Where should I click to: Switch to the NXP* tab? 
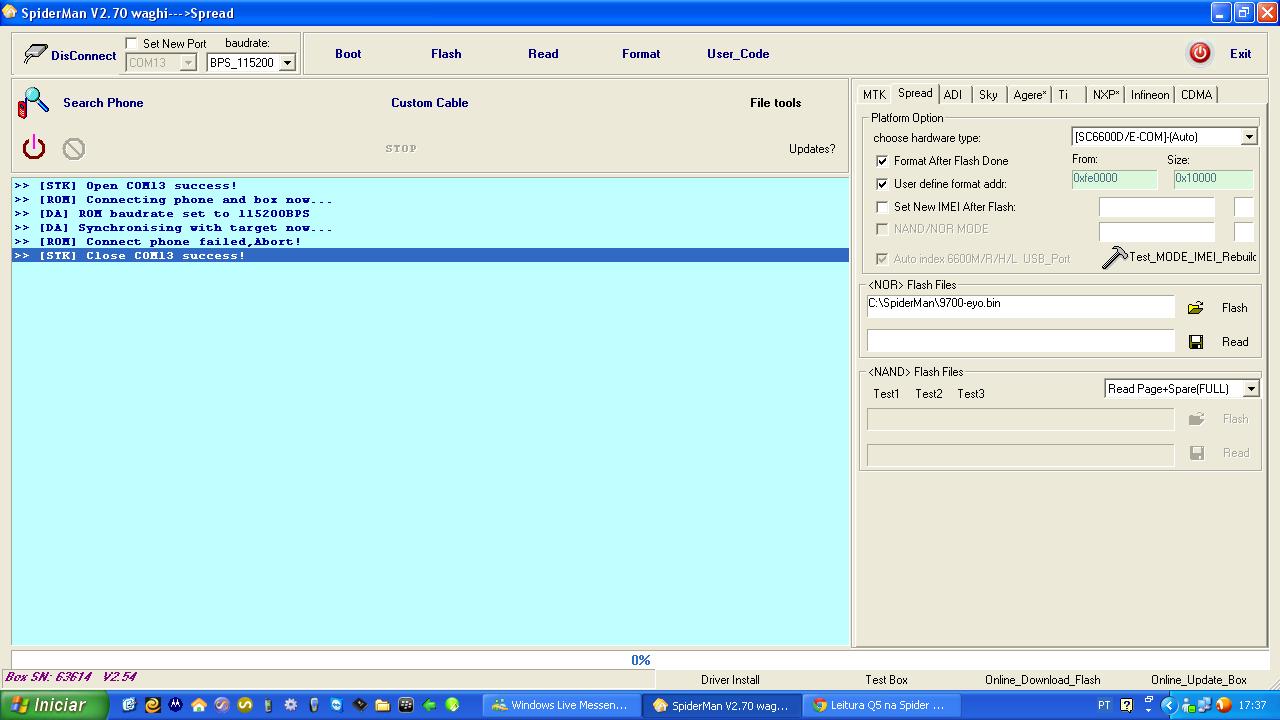pyautogui.click(x=1106, y=95)
